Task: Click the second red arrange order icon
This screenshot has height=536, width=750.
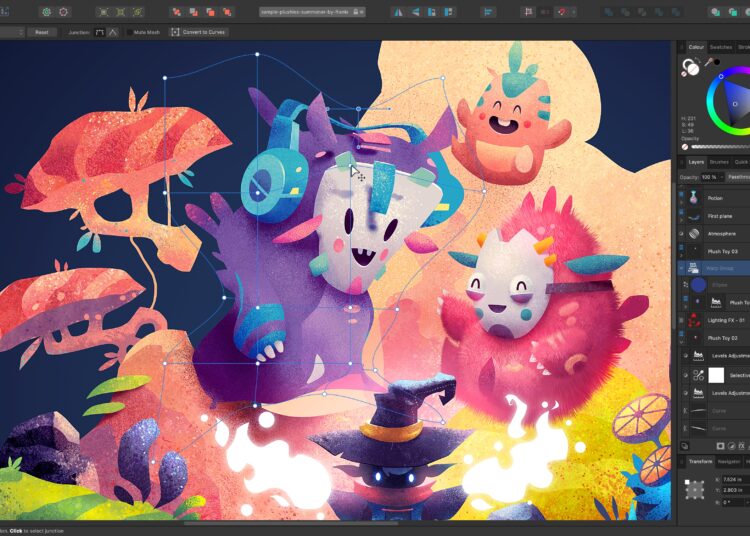Action: point(193,12)
